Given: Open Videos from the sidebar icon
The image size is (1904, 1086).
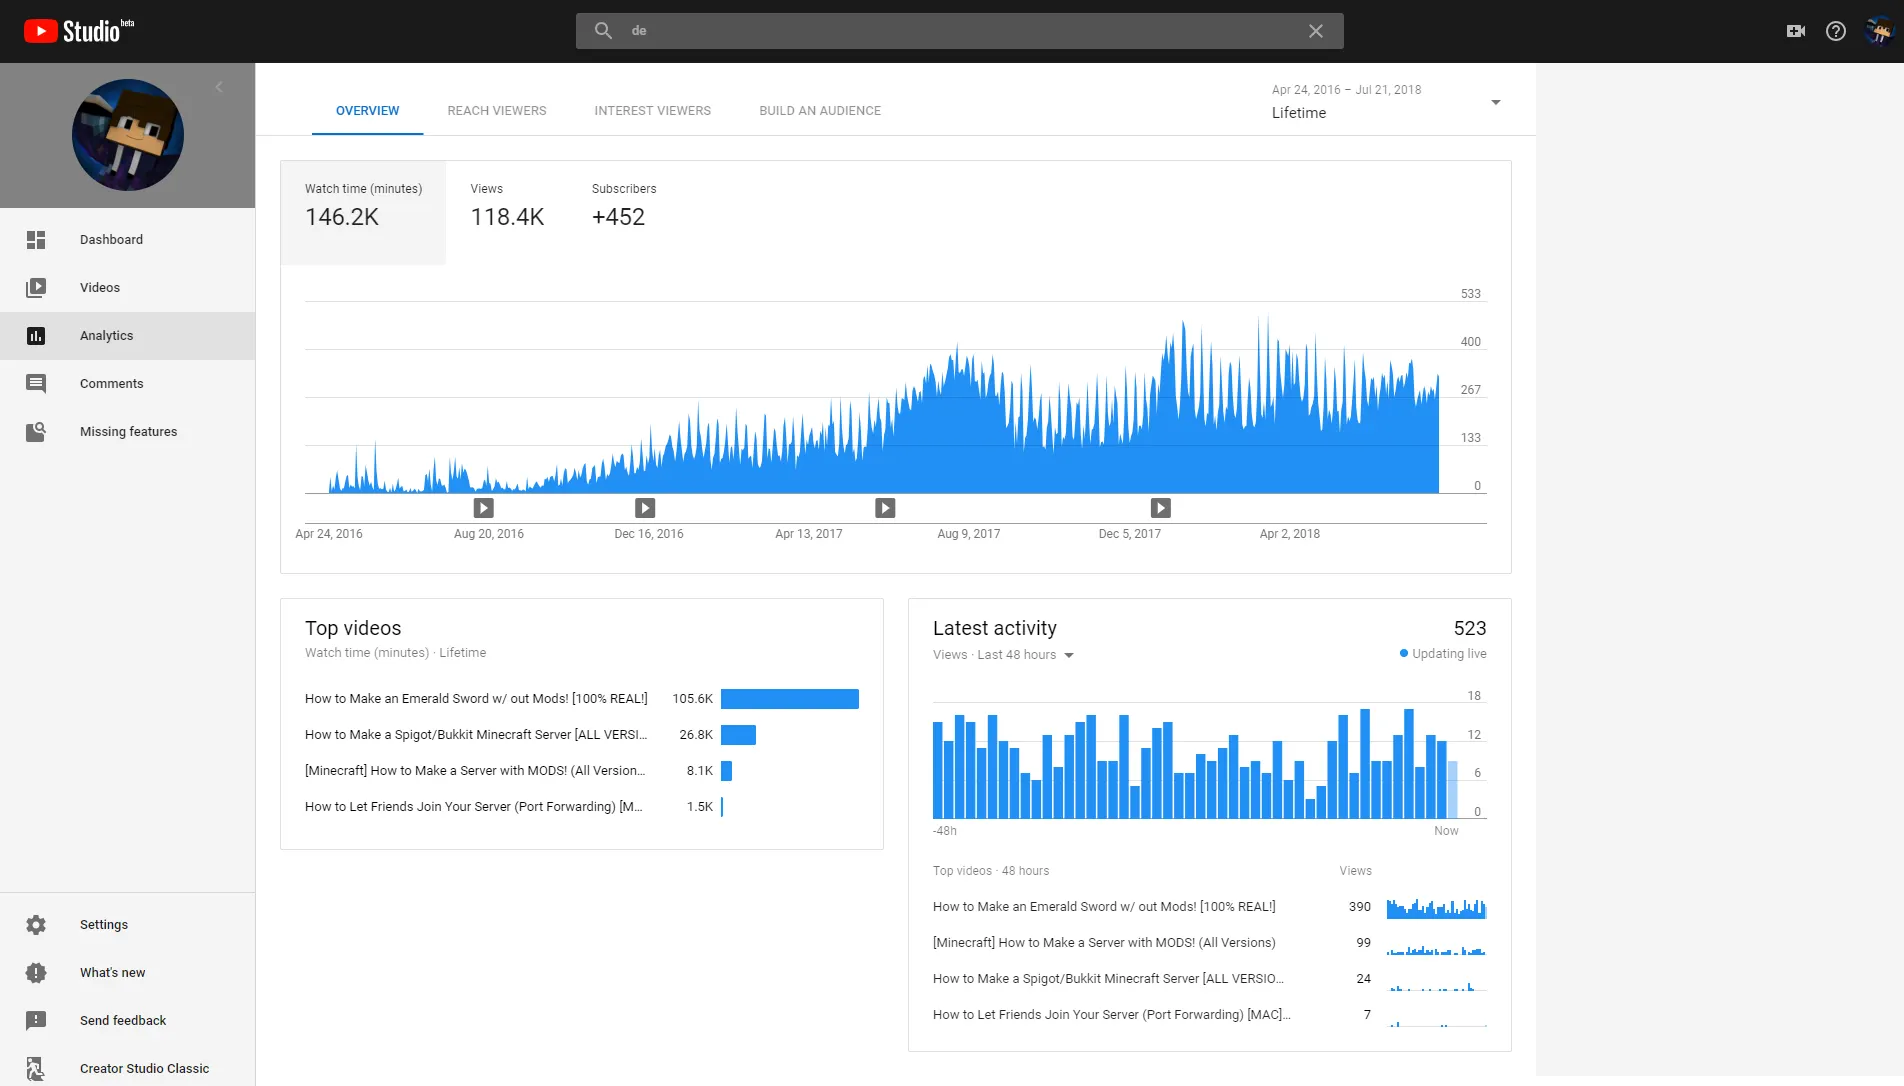Looking at the screenshot, I should 36,288.
